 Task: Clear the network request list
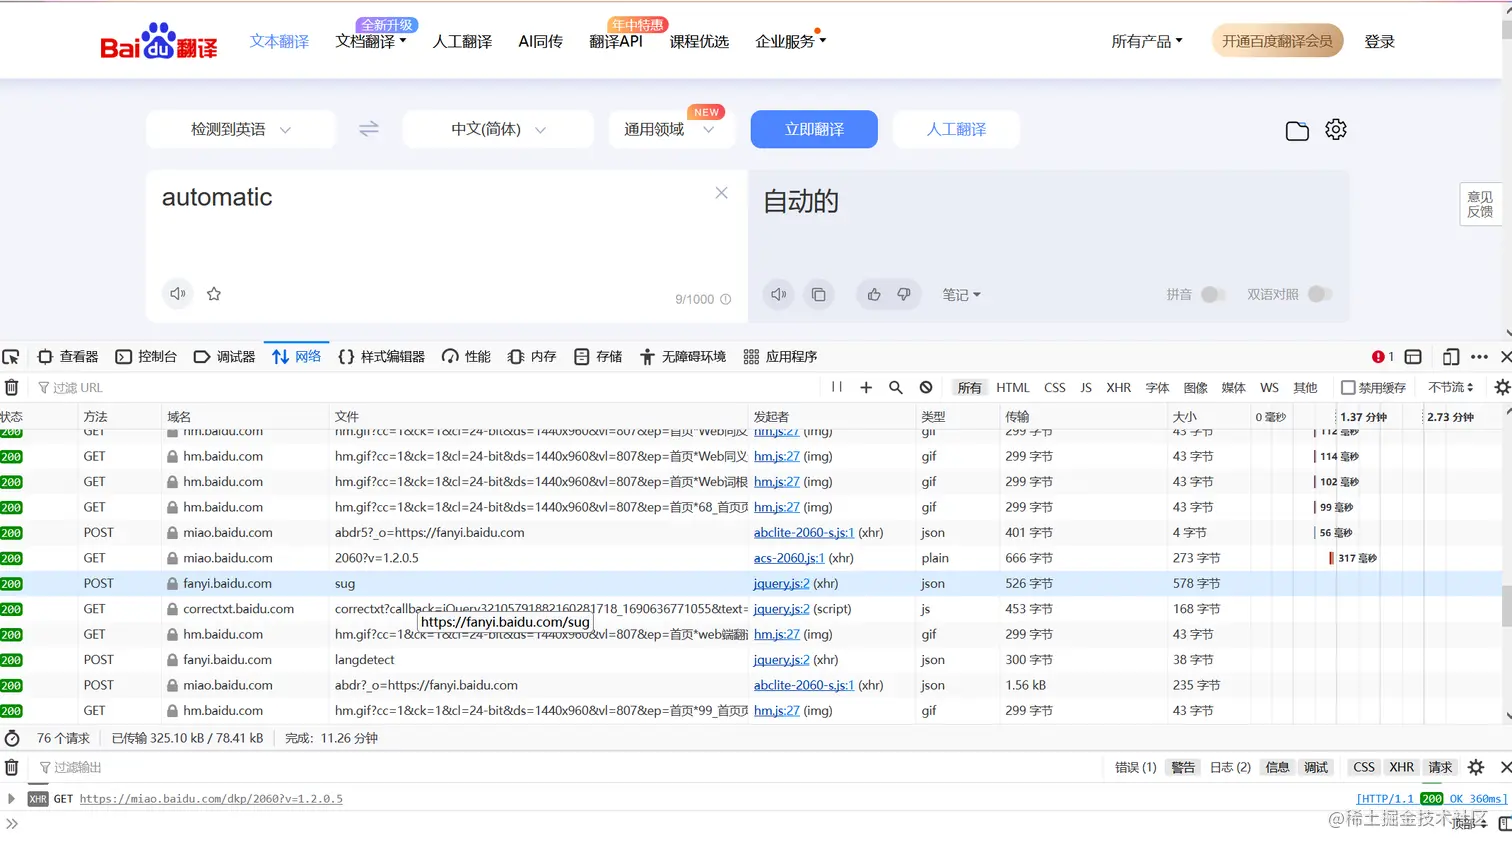11,388
